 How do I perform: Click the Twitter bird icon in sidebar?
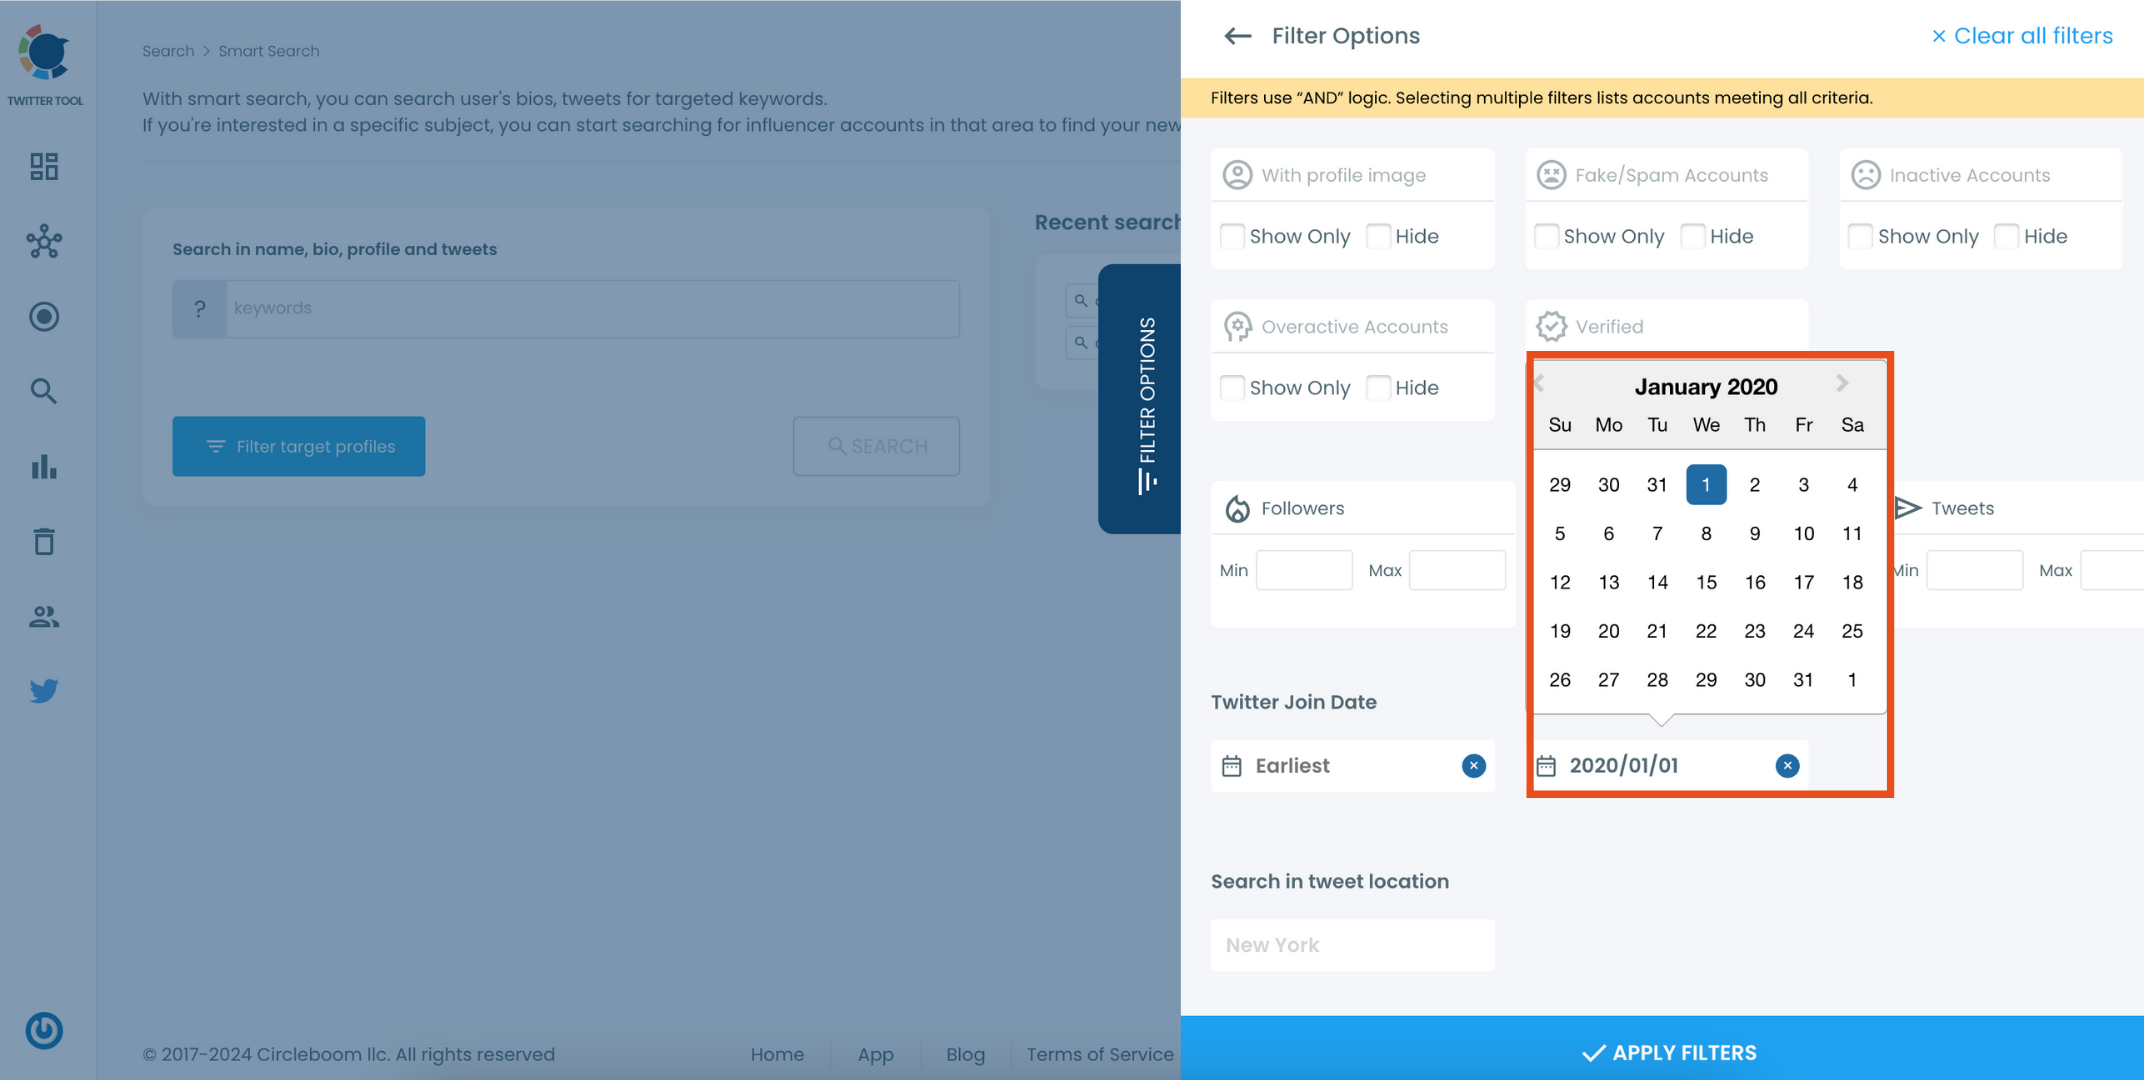[x=44, y=690]
